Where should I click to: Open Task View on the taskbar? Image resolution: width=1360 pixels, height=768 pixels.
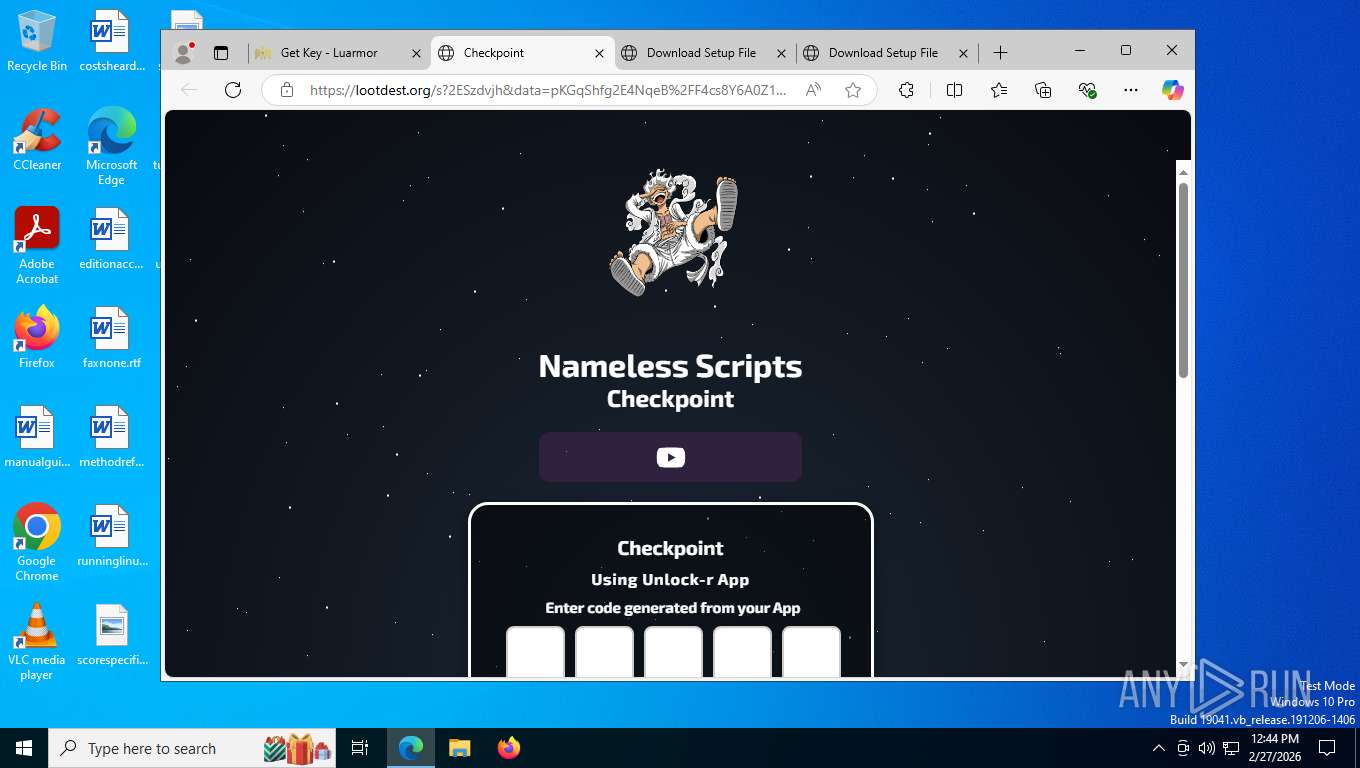click(360, 748)
